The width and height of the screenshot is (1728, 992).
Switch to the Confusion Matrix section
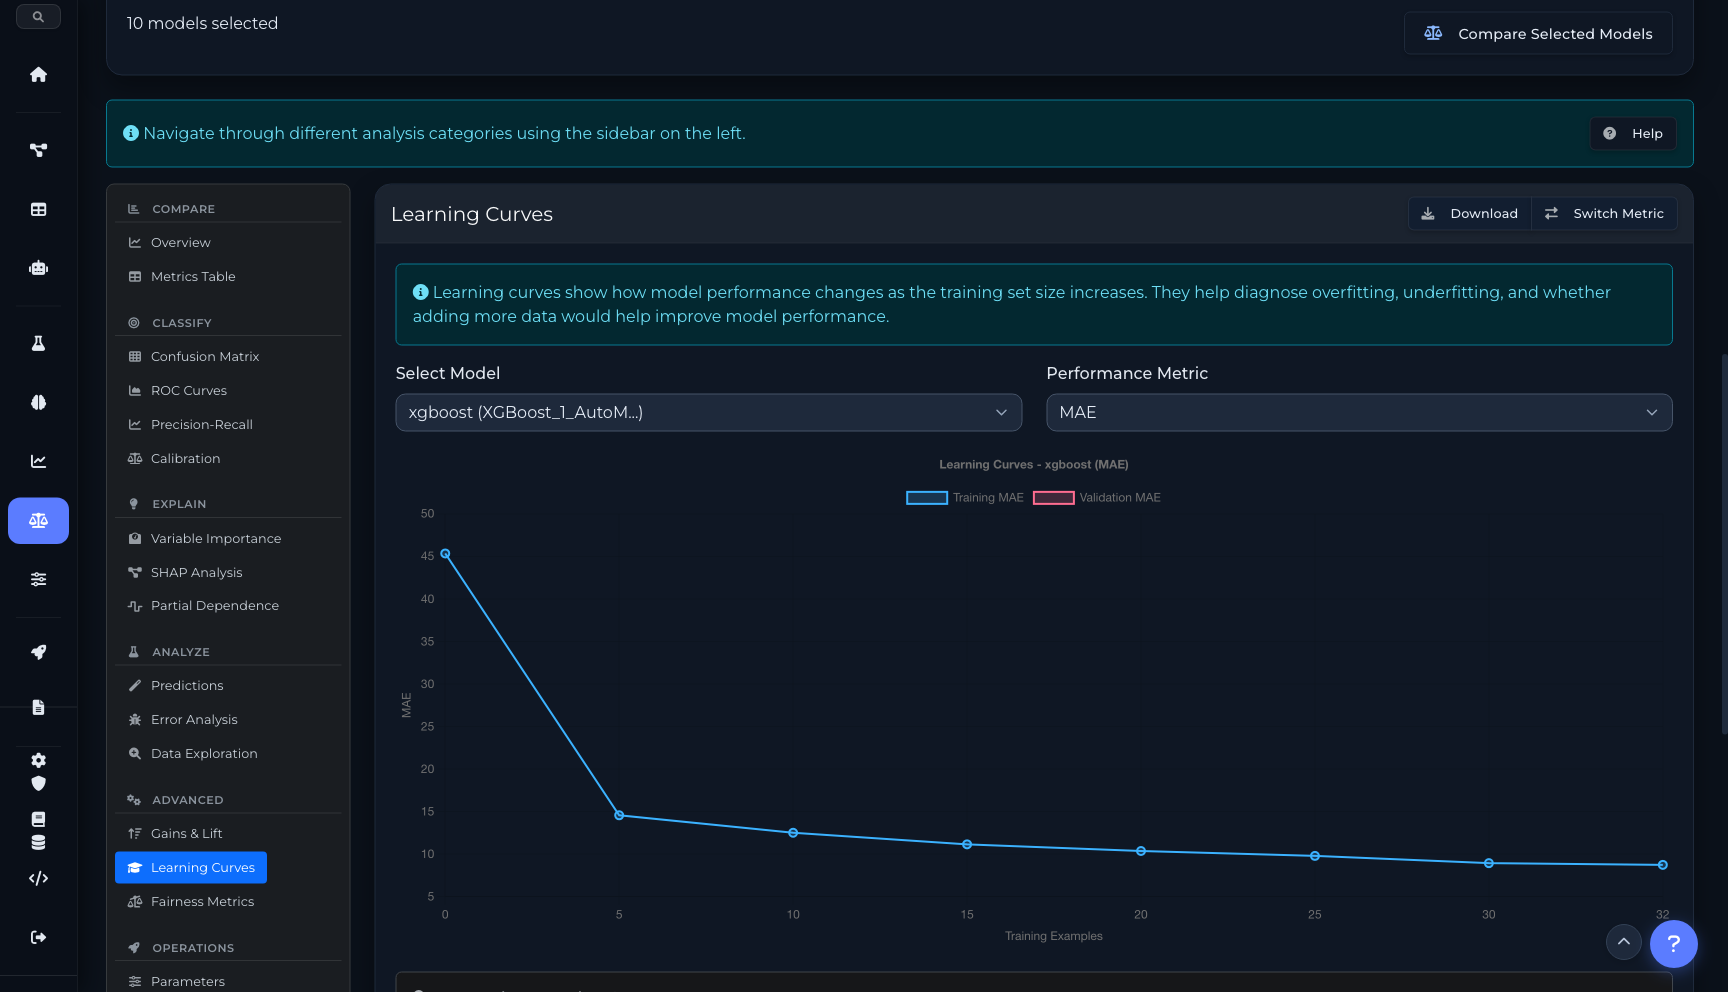[x=204, y=356]
